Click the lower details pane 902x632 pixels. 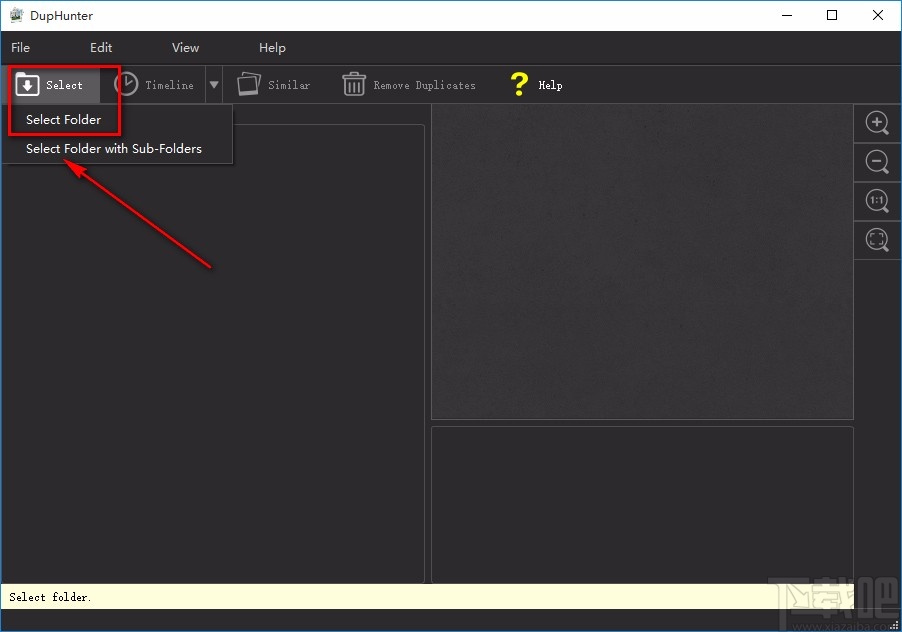coord(642,505)
